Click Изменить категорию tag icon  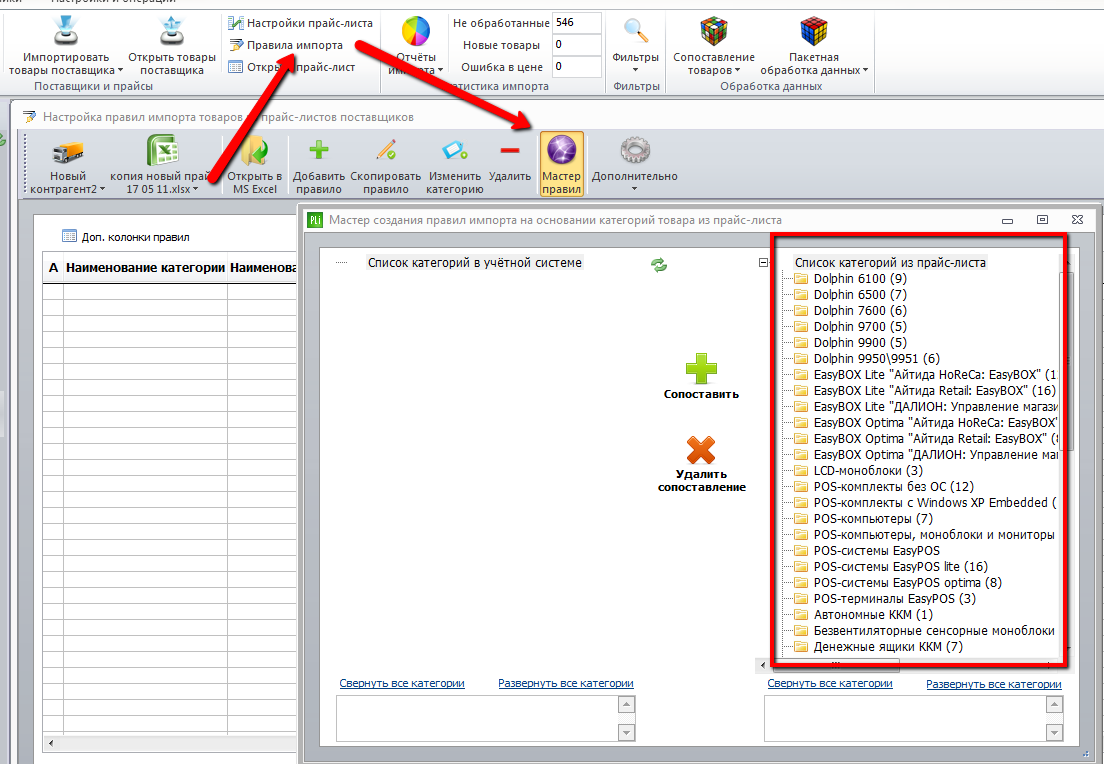[x=455, y=150]
